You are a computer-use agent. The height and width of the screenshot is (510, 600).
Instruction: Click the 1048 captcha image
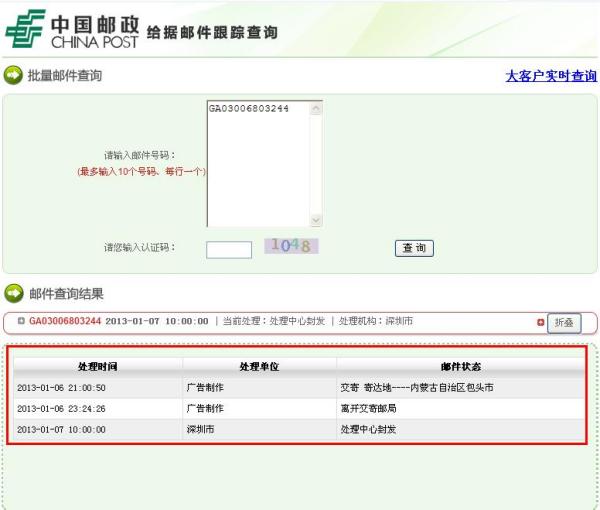(291, 246)
